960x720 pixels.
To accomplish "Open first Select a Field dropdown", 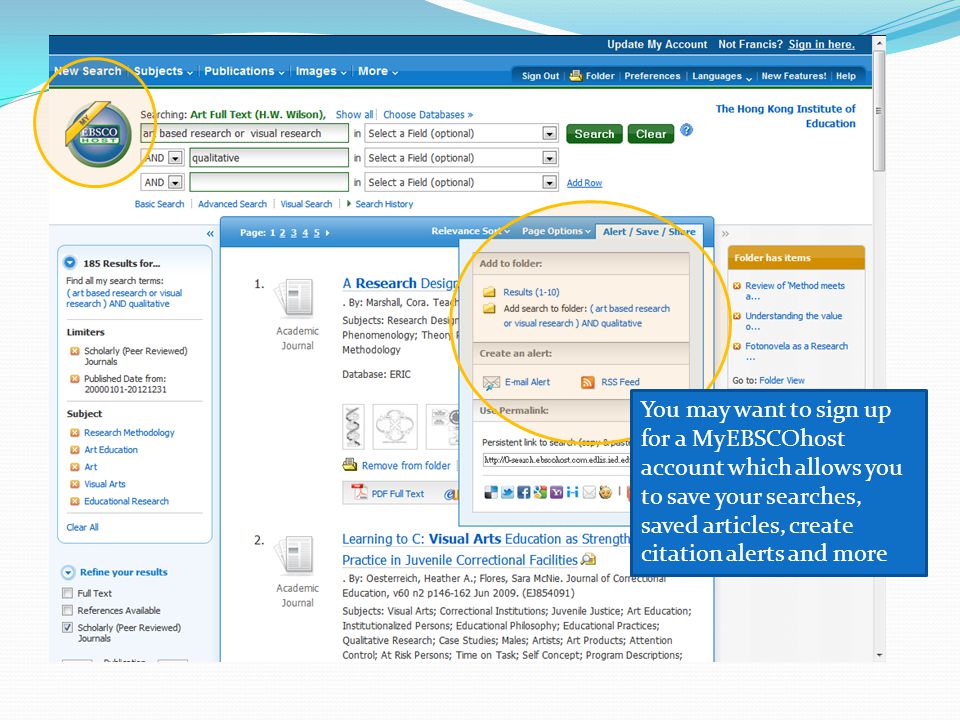I will click(549, 133).
